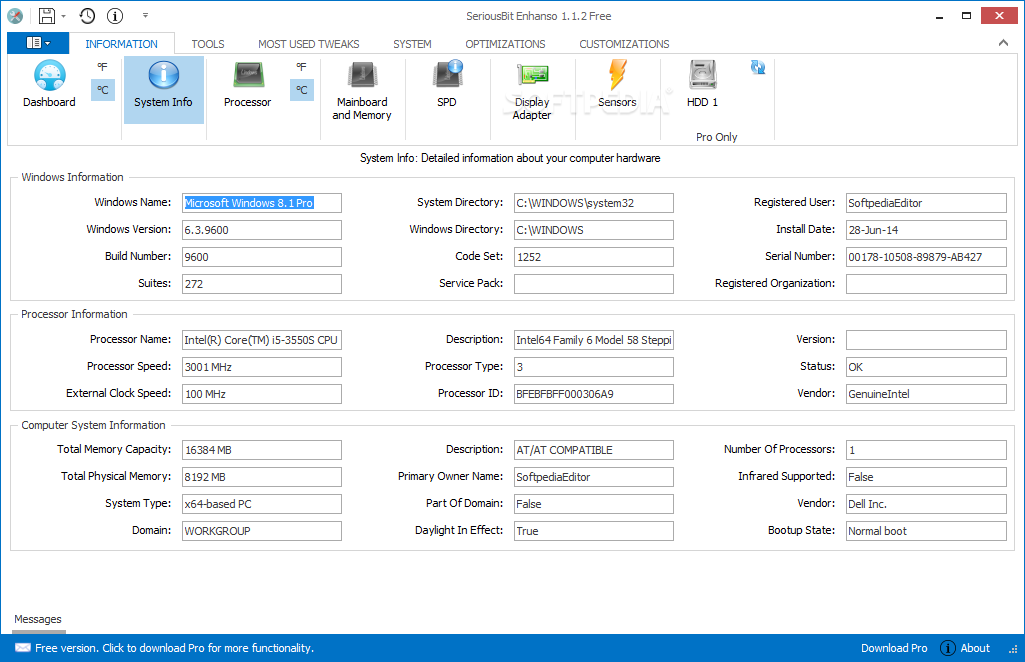Screen dimensions: 1025x662
Task: Click the Processor Type field
Action: coord(594,367)
